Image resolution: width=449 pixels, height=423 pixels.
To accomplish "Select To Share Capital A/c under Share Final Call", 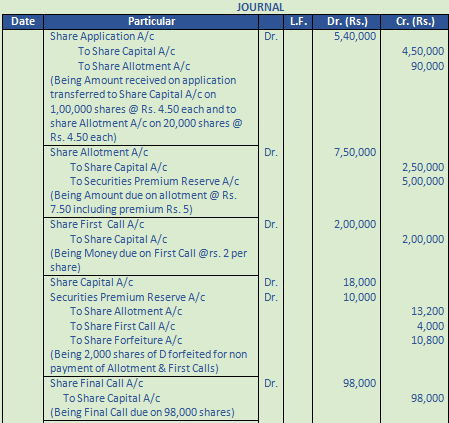I will 112,398.
